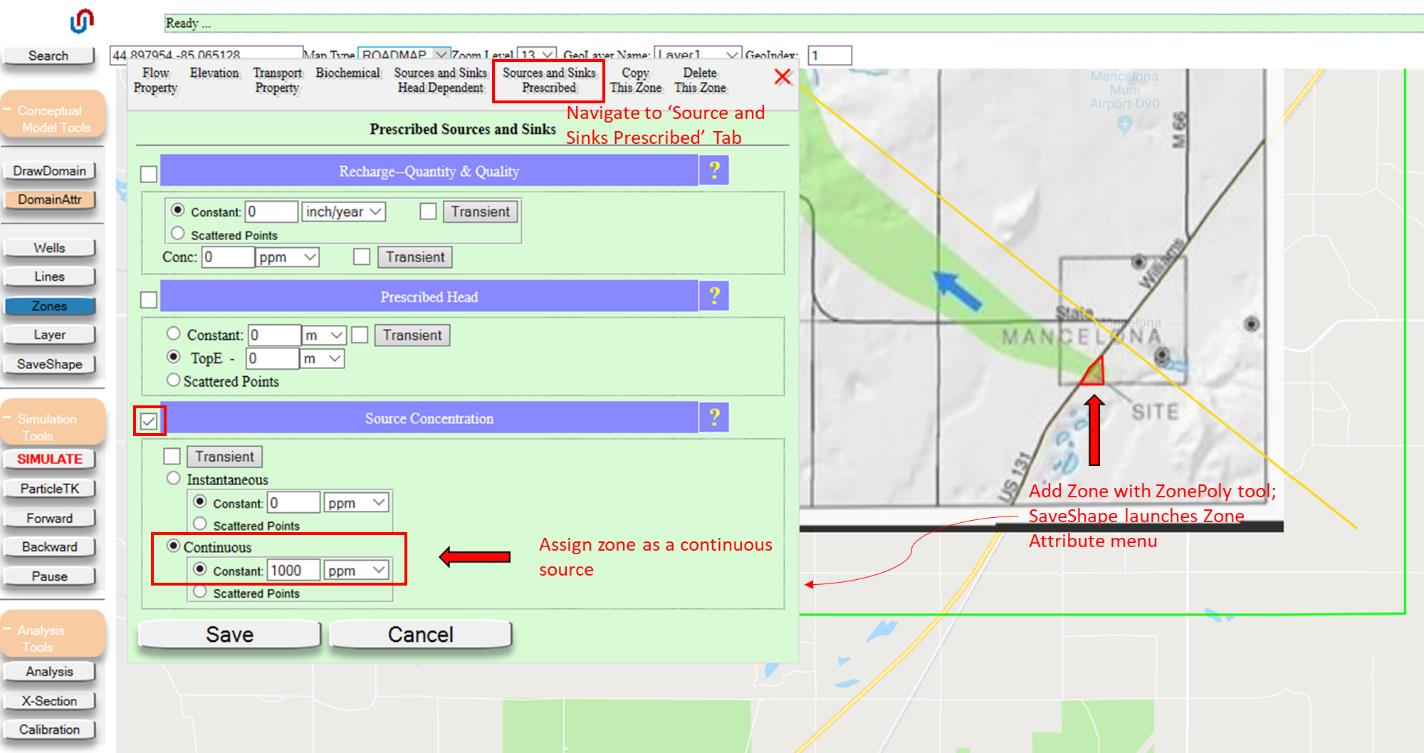This screenshot has height=753, width=1424.
Task: Click the Zones tool button
Action: pos(49,306)
